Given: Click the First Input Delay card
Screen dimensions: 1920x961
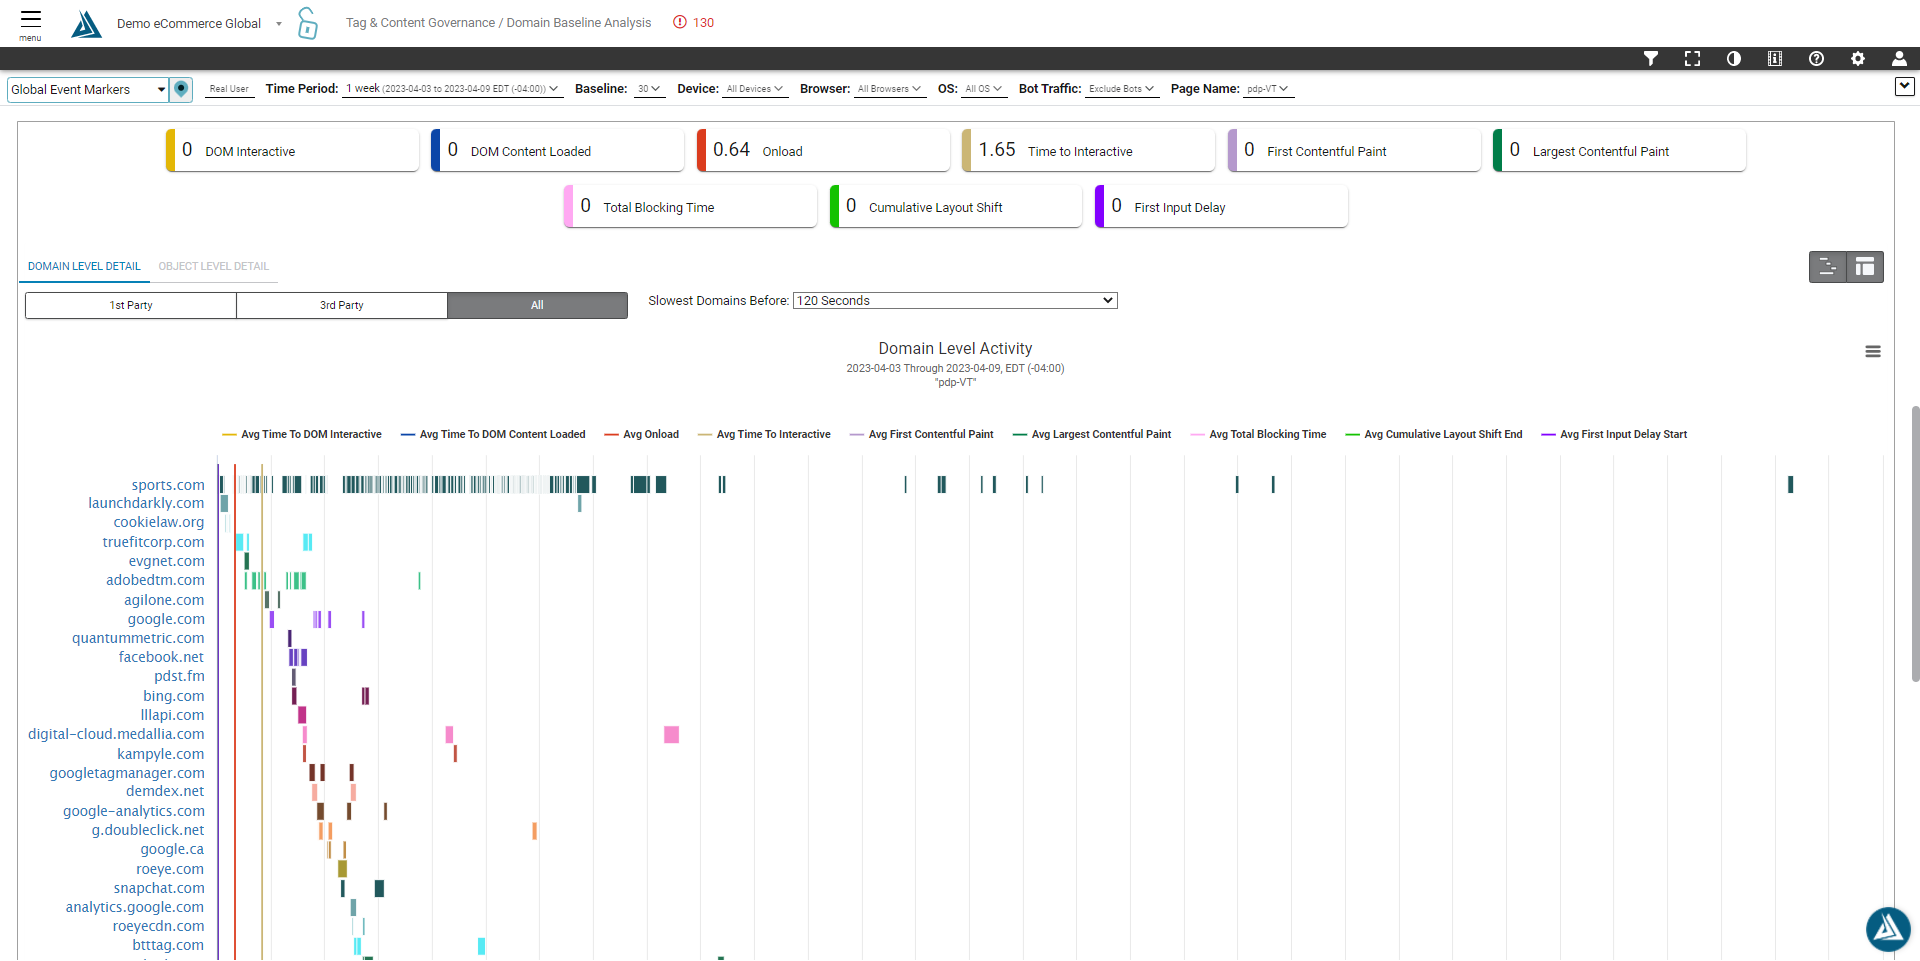Looking at the screenshot, I should tap(1221, 207).
